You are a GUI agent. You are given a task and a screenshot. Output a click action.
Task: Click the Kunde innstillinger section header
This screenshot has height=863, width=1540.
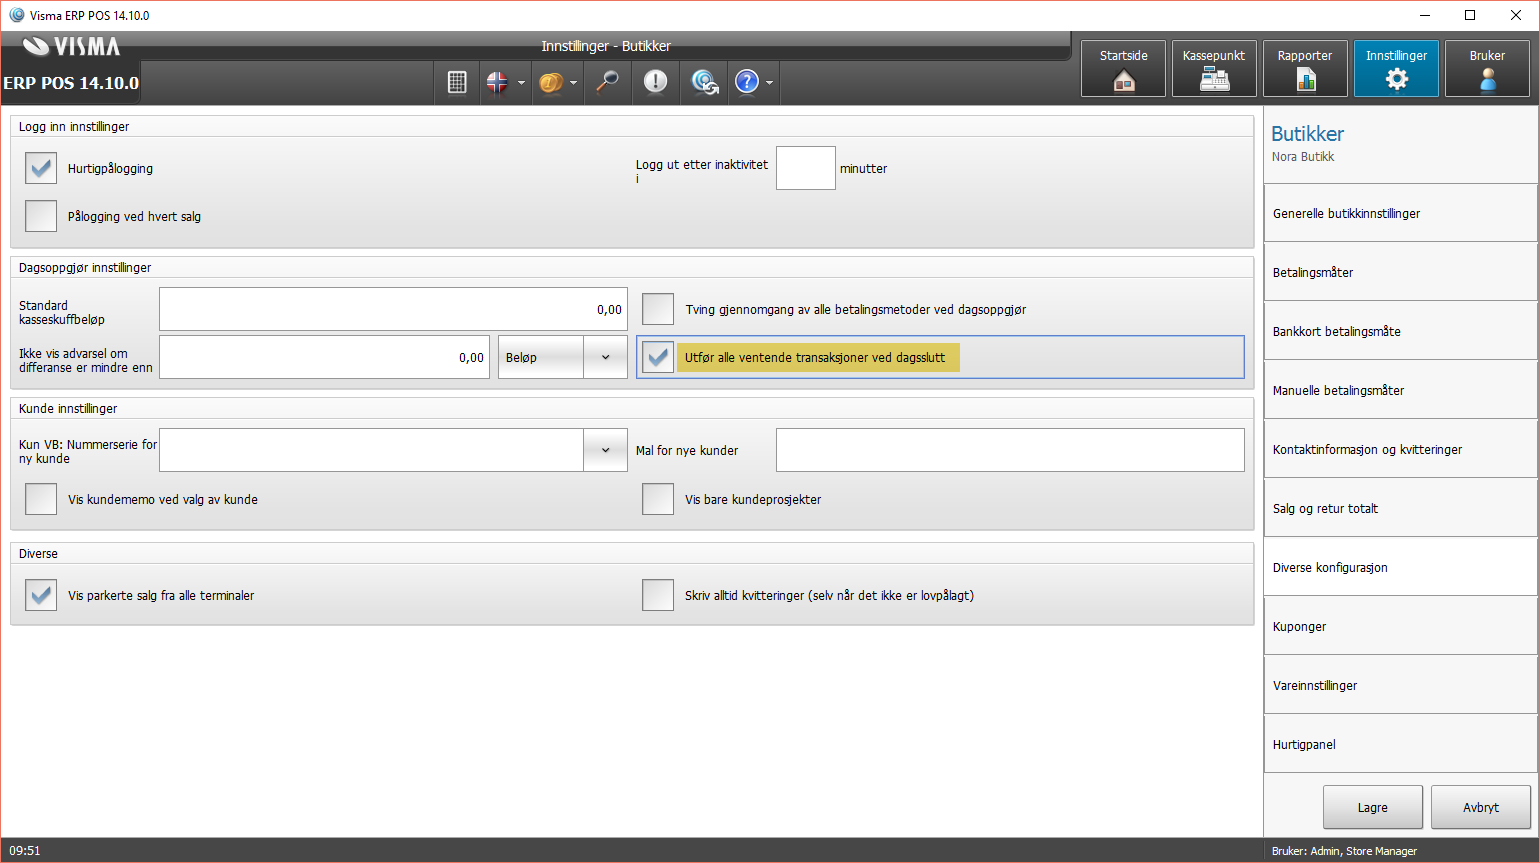coord(68,409)
